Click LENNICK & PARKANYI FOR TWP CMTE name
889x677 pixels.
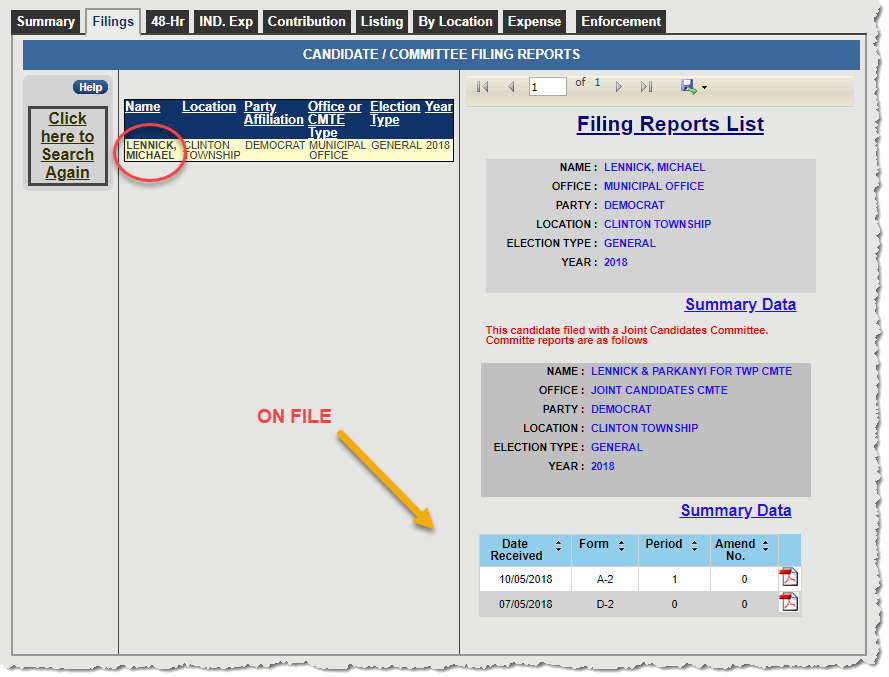coord(691,371)
